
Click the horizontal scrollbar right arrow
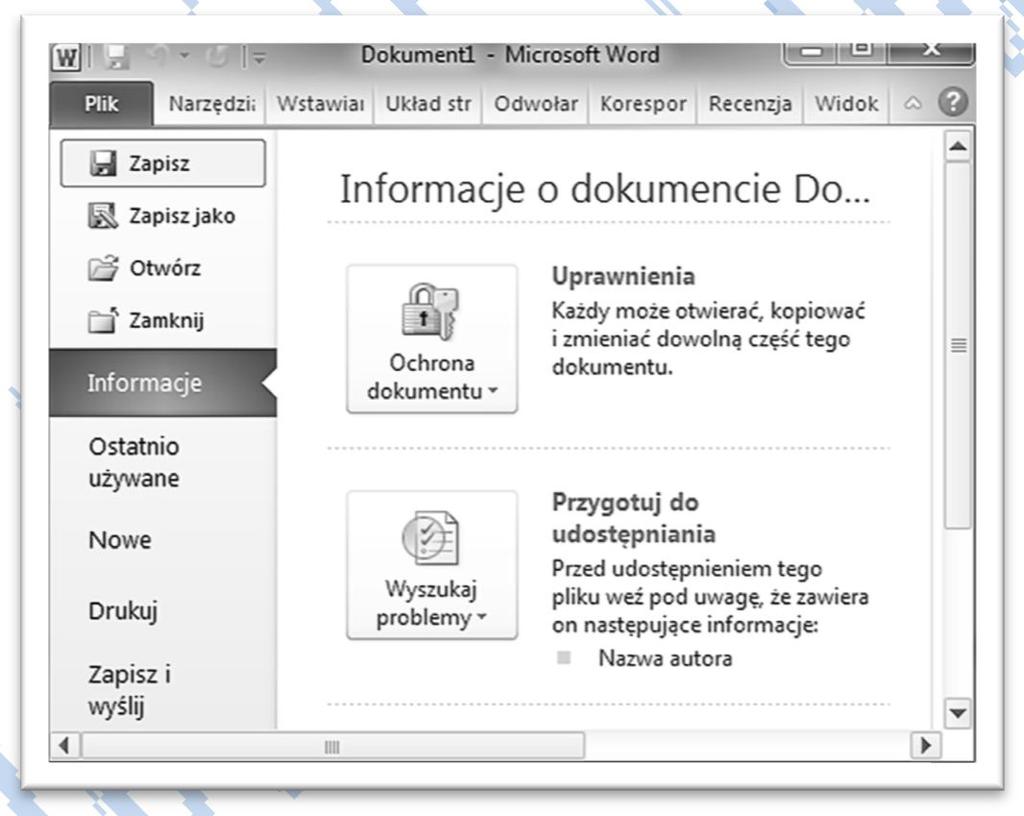point(925,745)
